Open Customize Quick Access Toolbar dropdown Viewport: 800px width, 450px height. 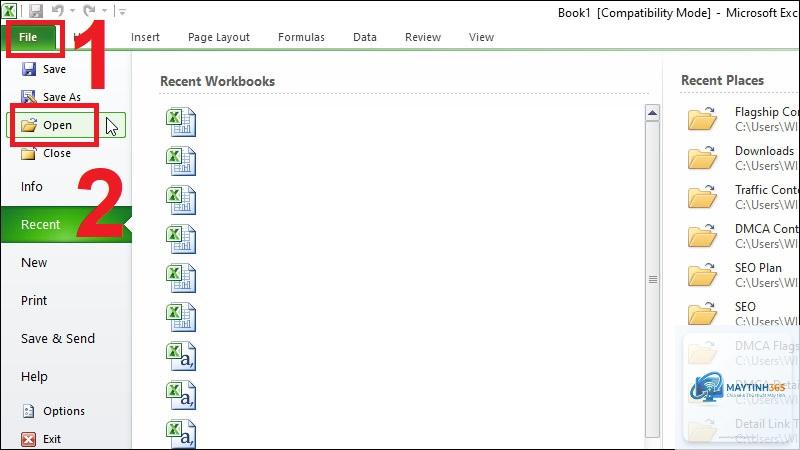click(121, 11)
